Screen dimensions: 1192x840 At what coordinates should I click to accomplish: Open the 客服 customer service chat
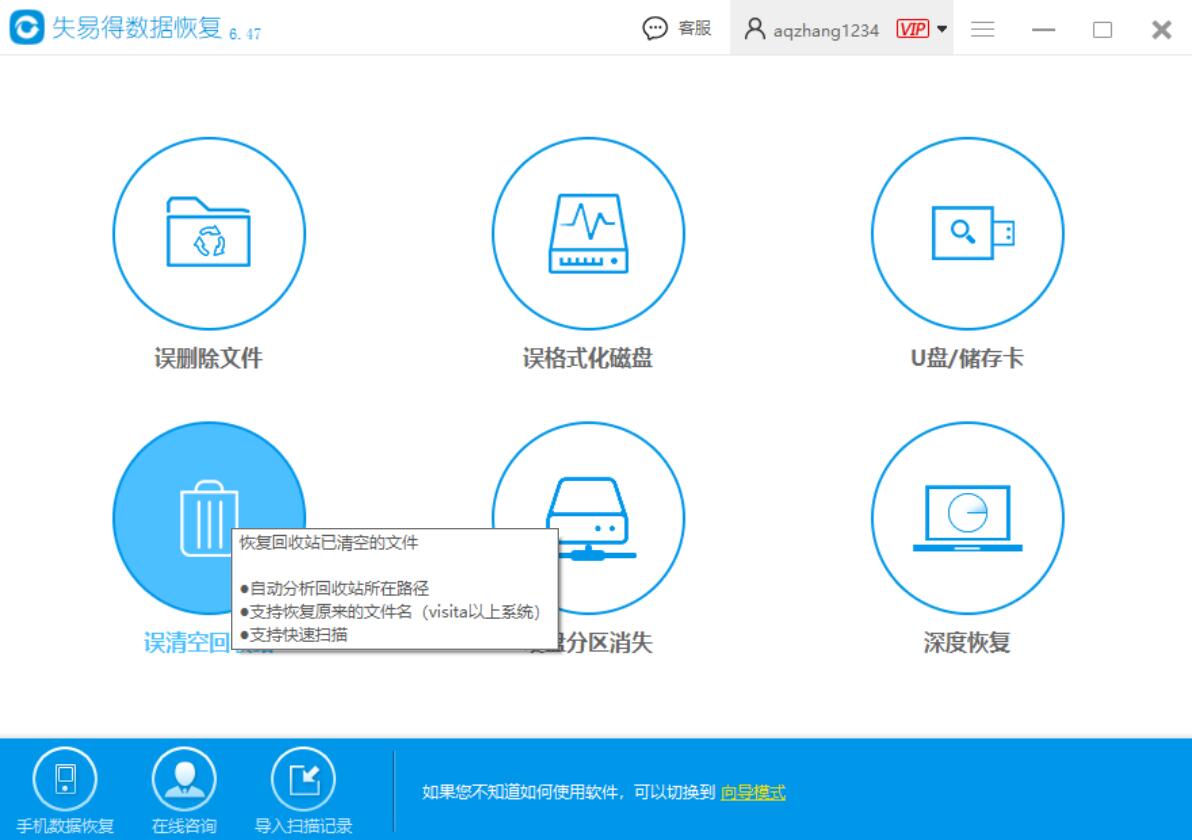click(696, 28)
